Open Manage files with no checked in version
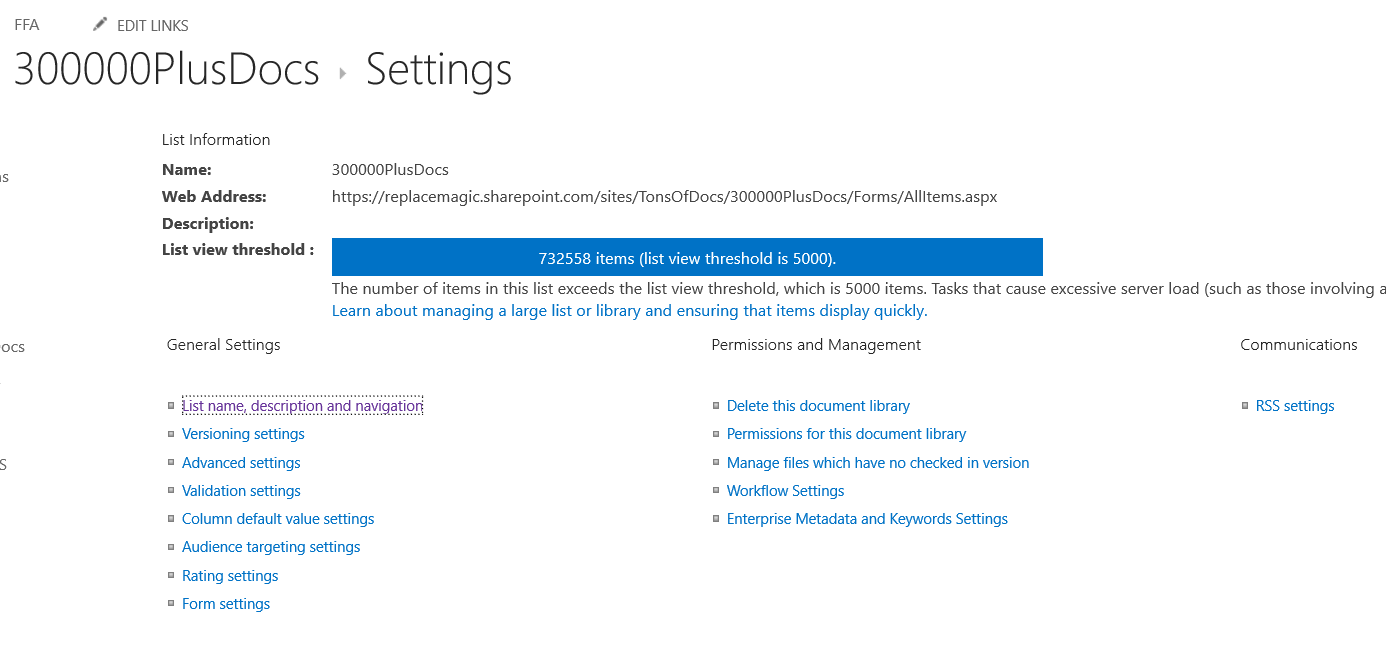Image resolution: width=1386 pixels, height=654 pixels. [878, 463]
